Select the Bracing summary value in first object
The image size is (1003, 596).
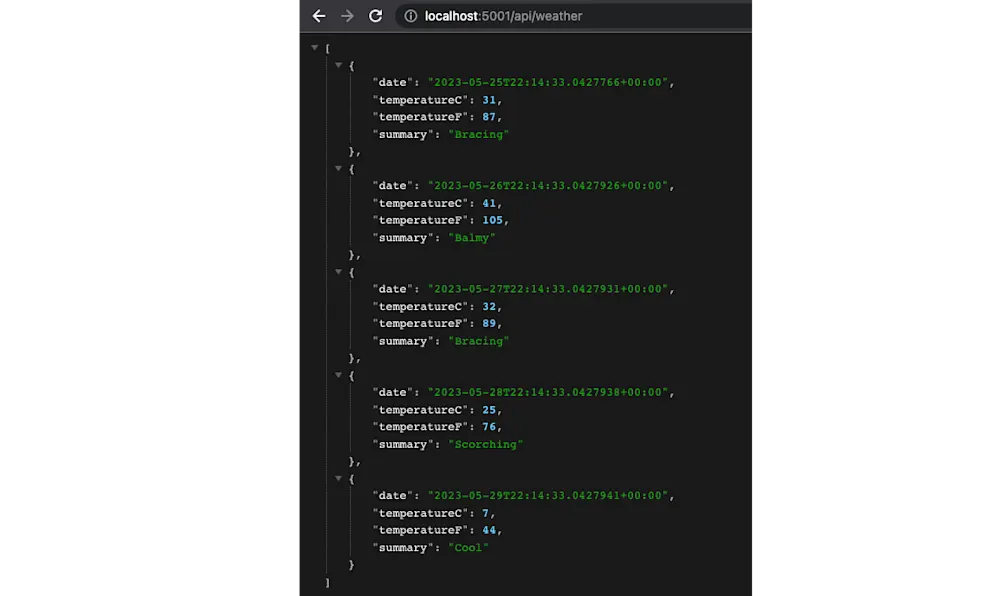click(x=478, y=134)
